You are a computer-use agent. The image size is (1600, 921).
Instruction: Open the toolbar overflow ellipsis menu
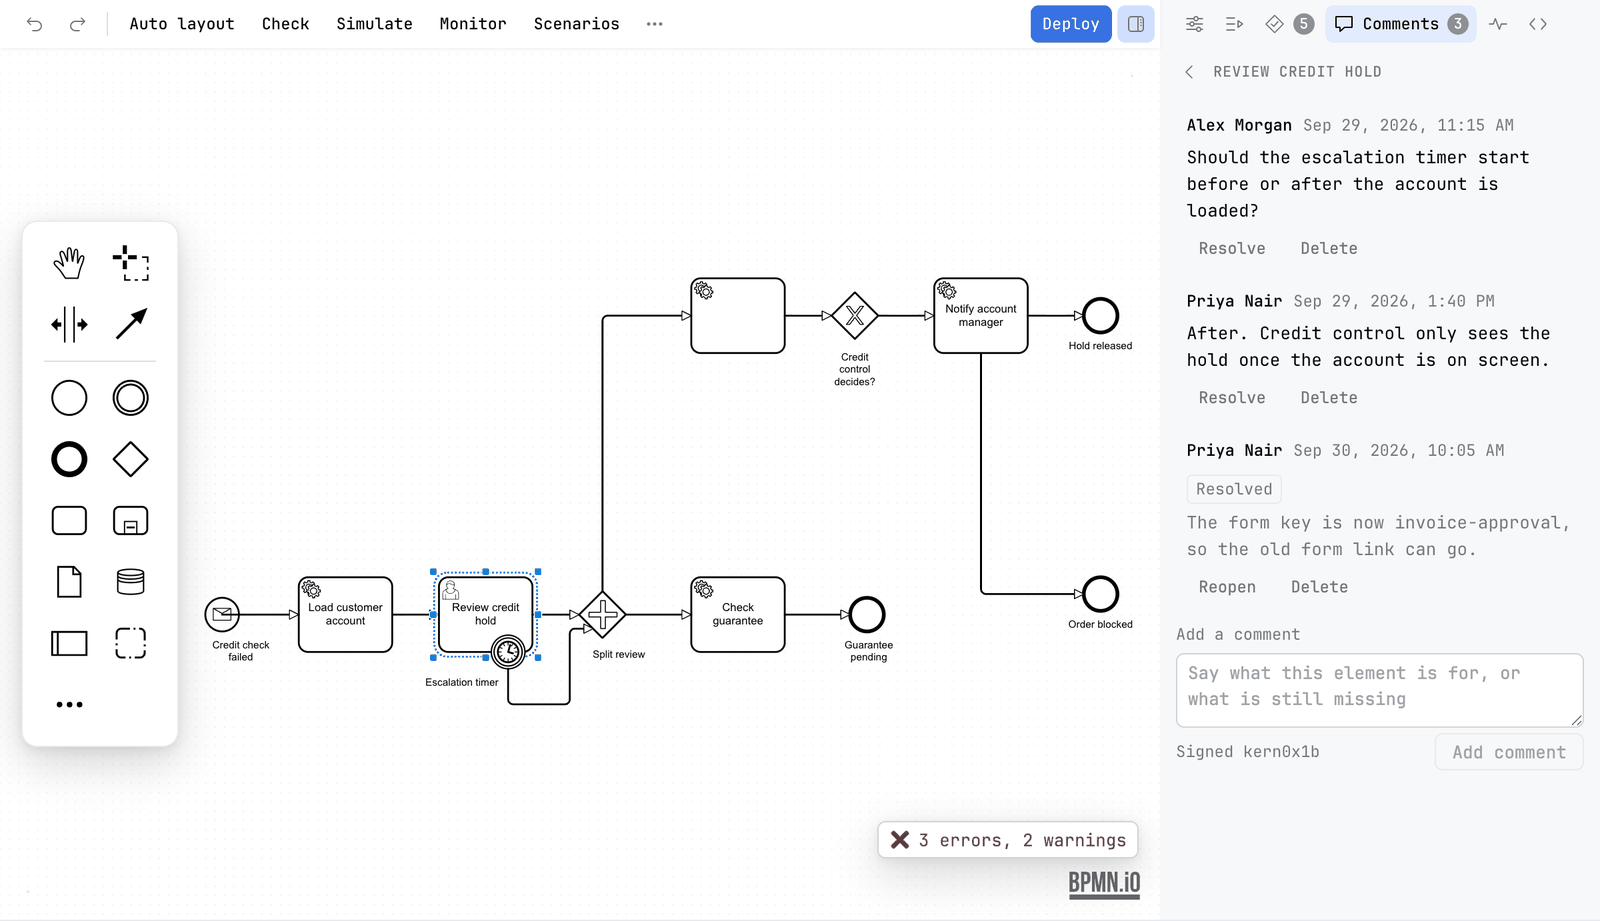[x=655, y=24]
